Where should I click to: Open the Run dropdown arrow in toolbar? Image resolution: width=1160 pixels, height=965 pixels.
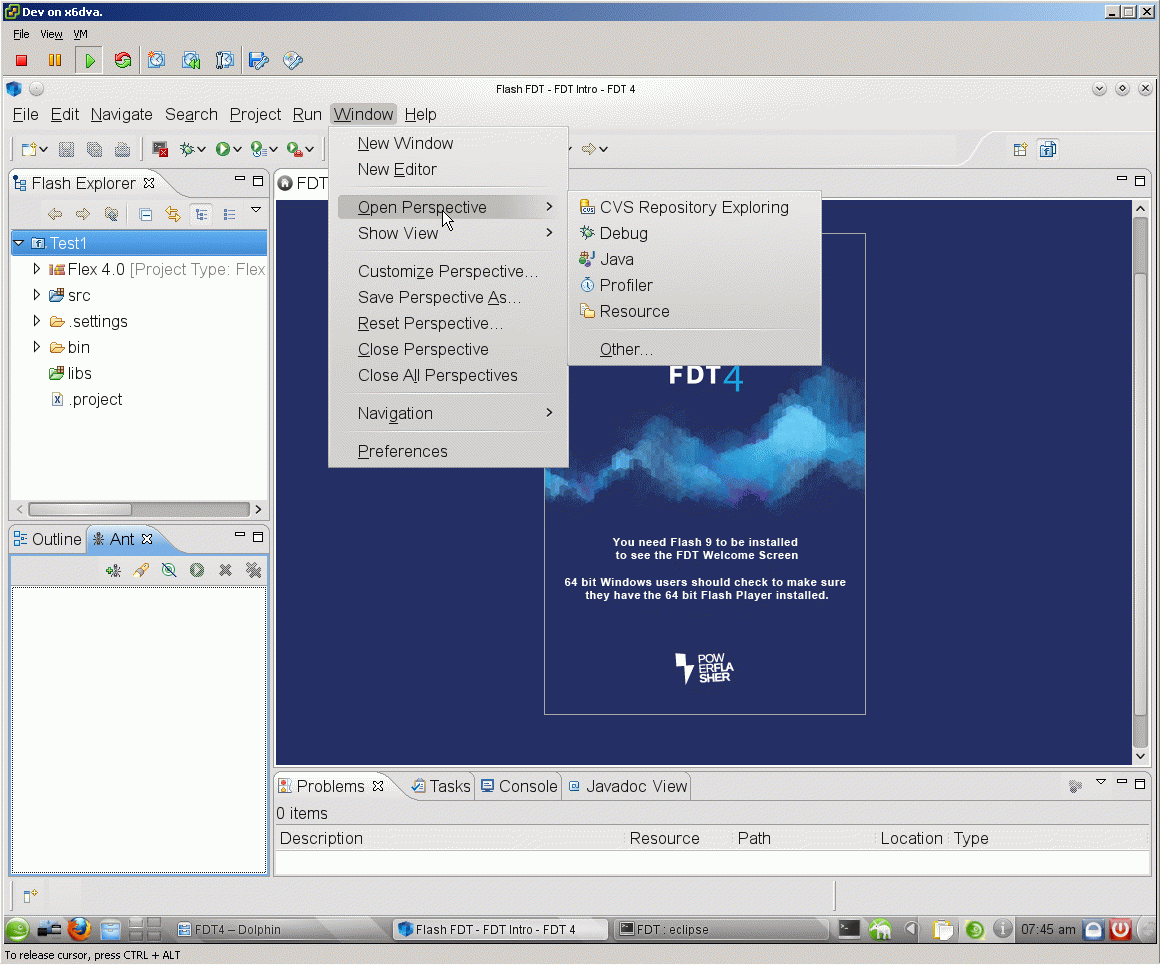pos(237,149)
